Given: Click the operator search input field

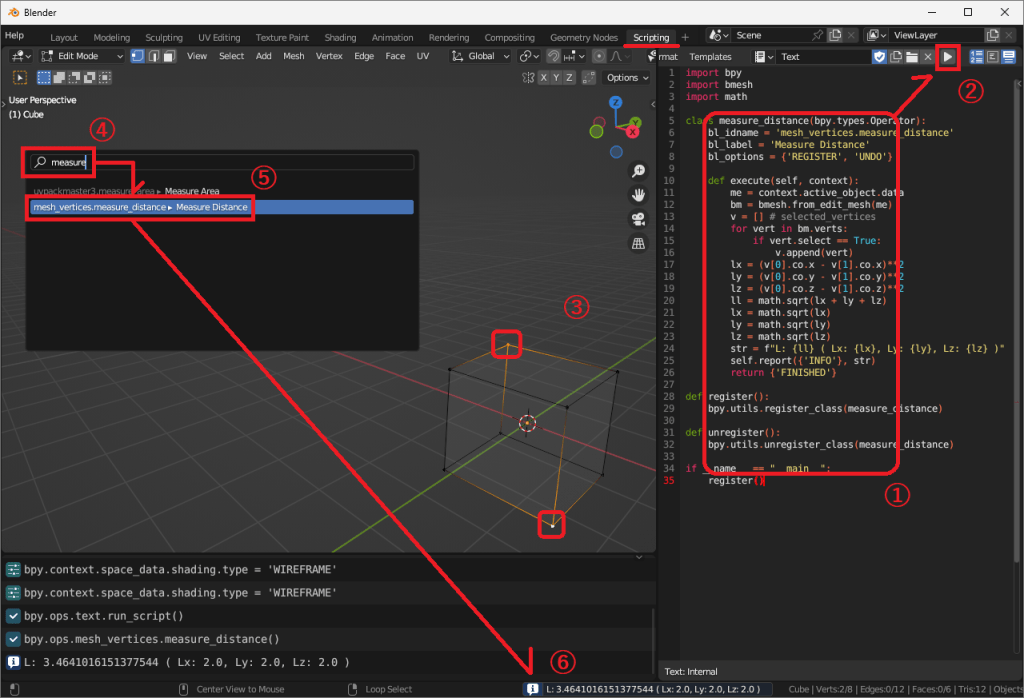Looking at the screenshot, I should (220, 161).
